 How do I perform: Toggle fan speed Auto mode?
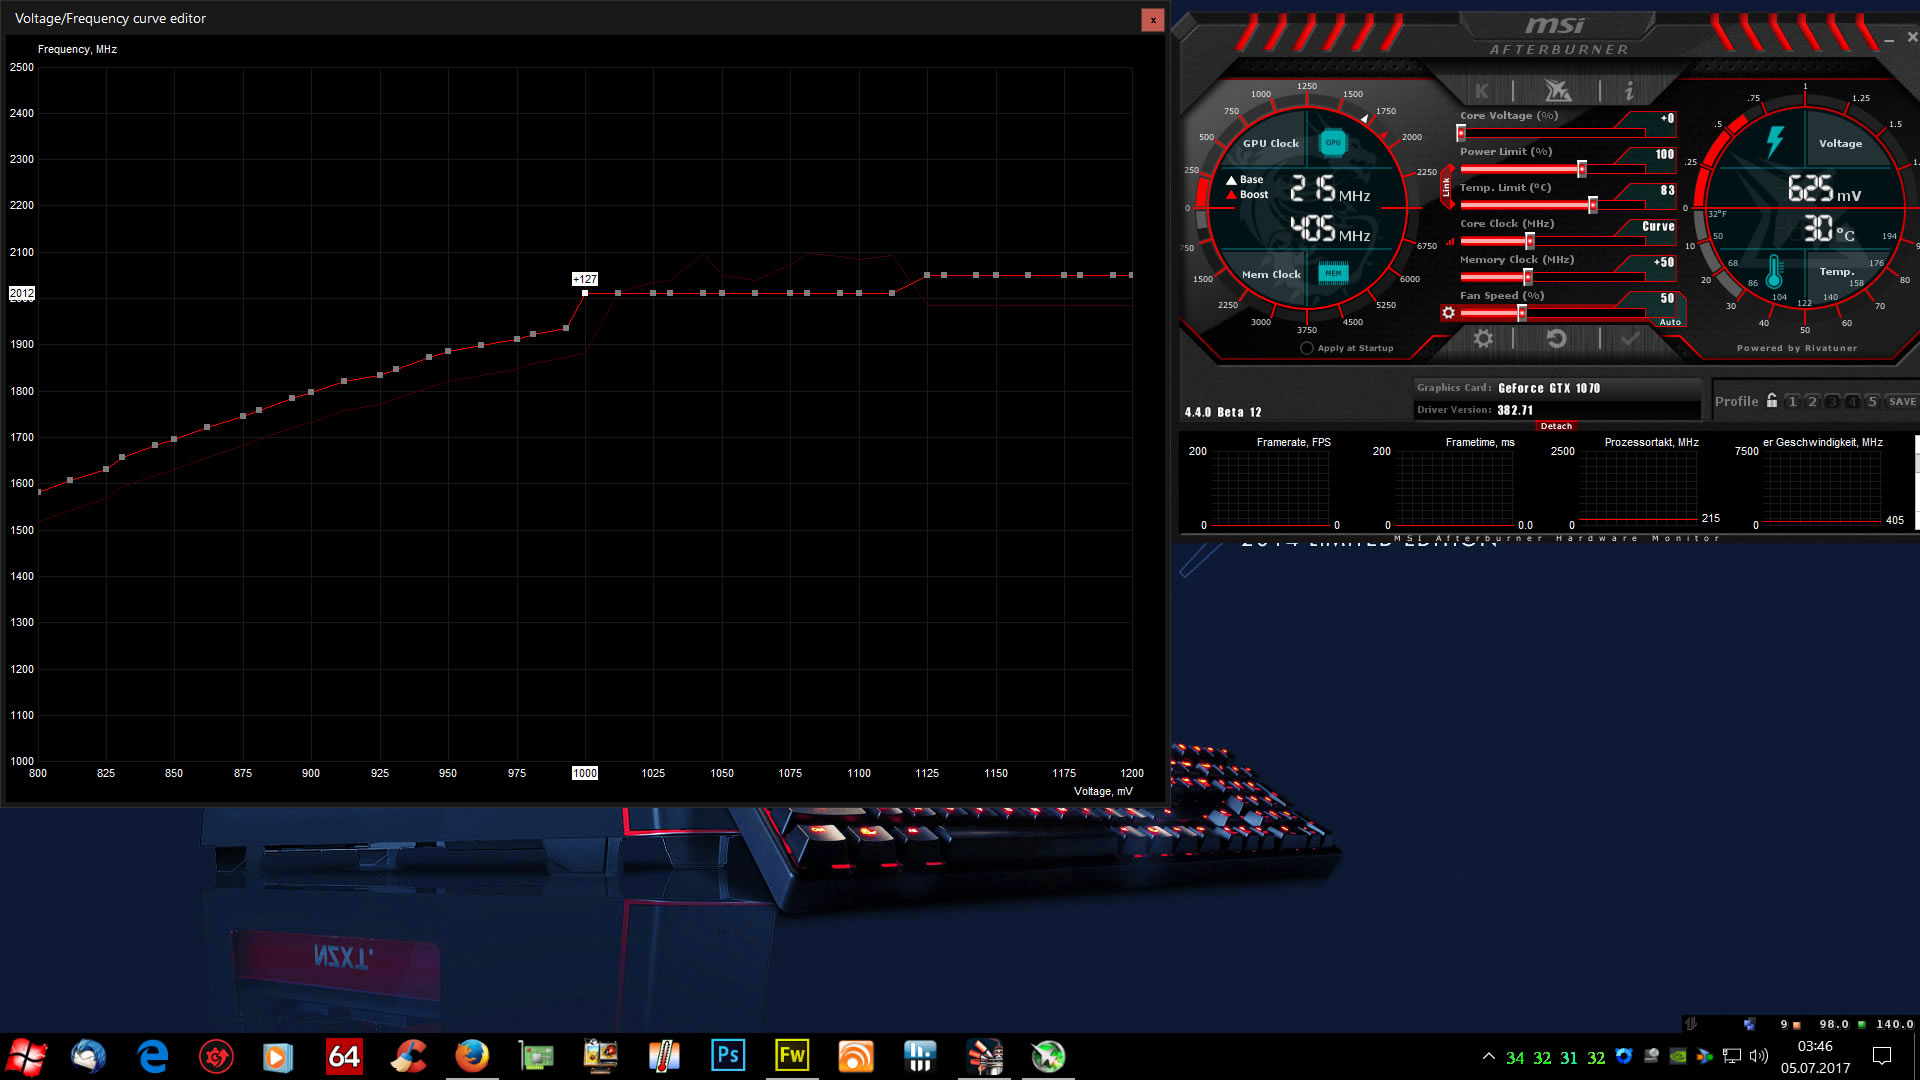click(x=1669, y=322)
